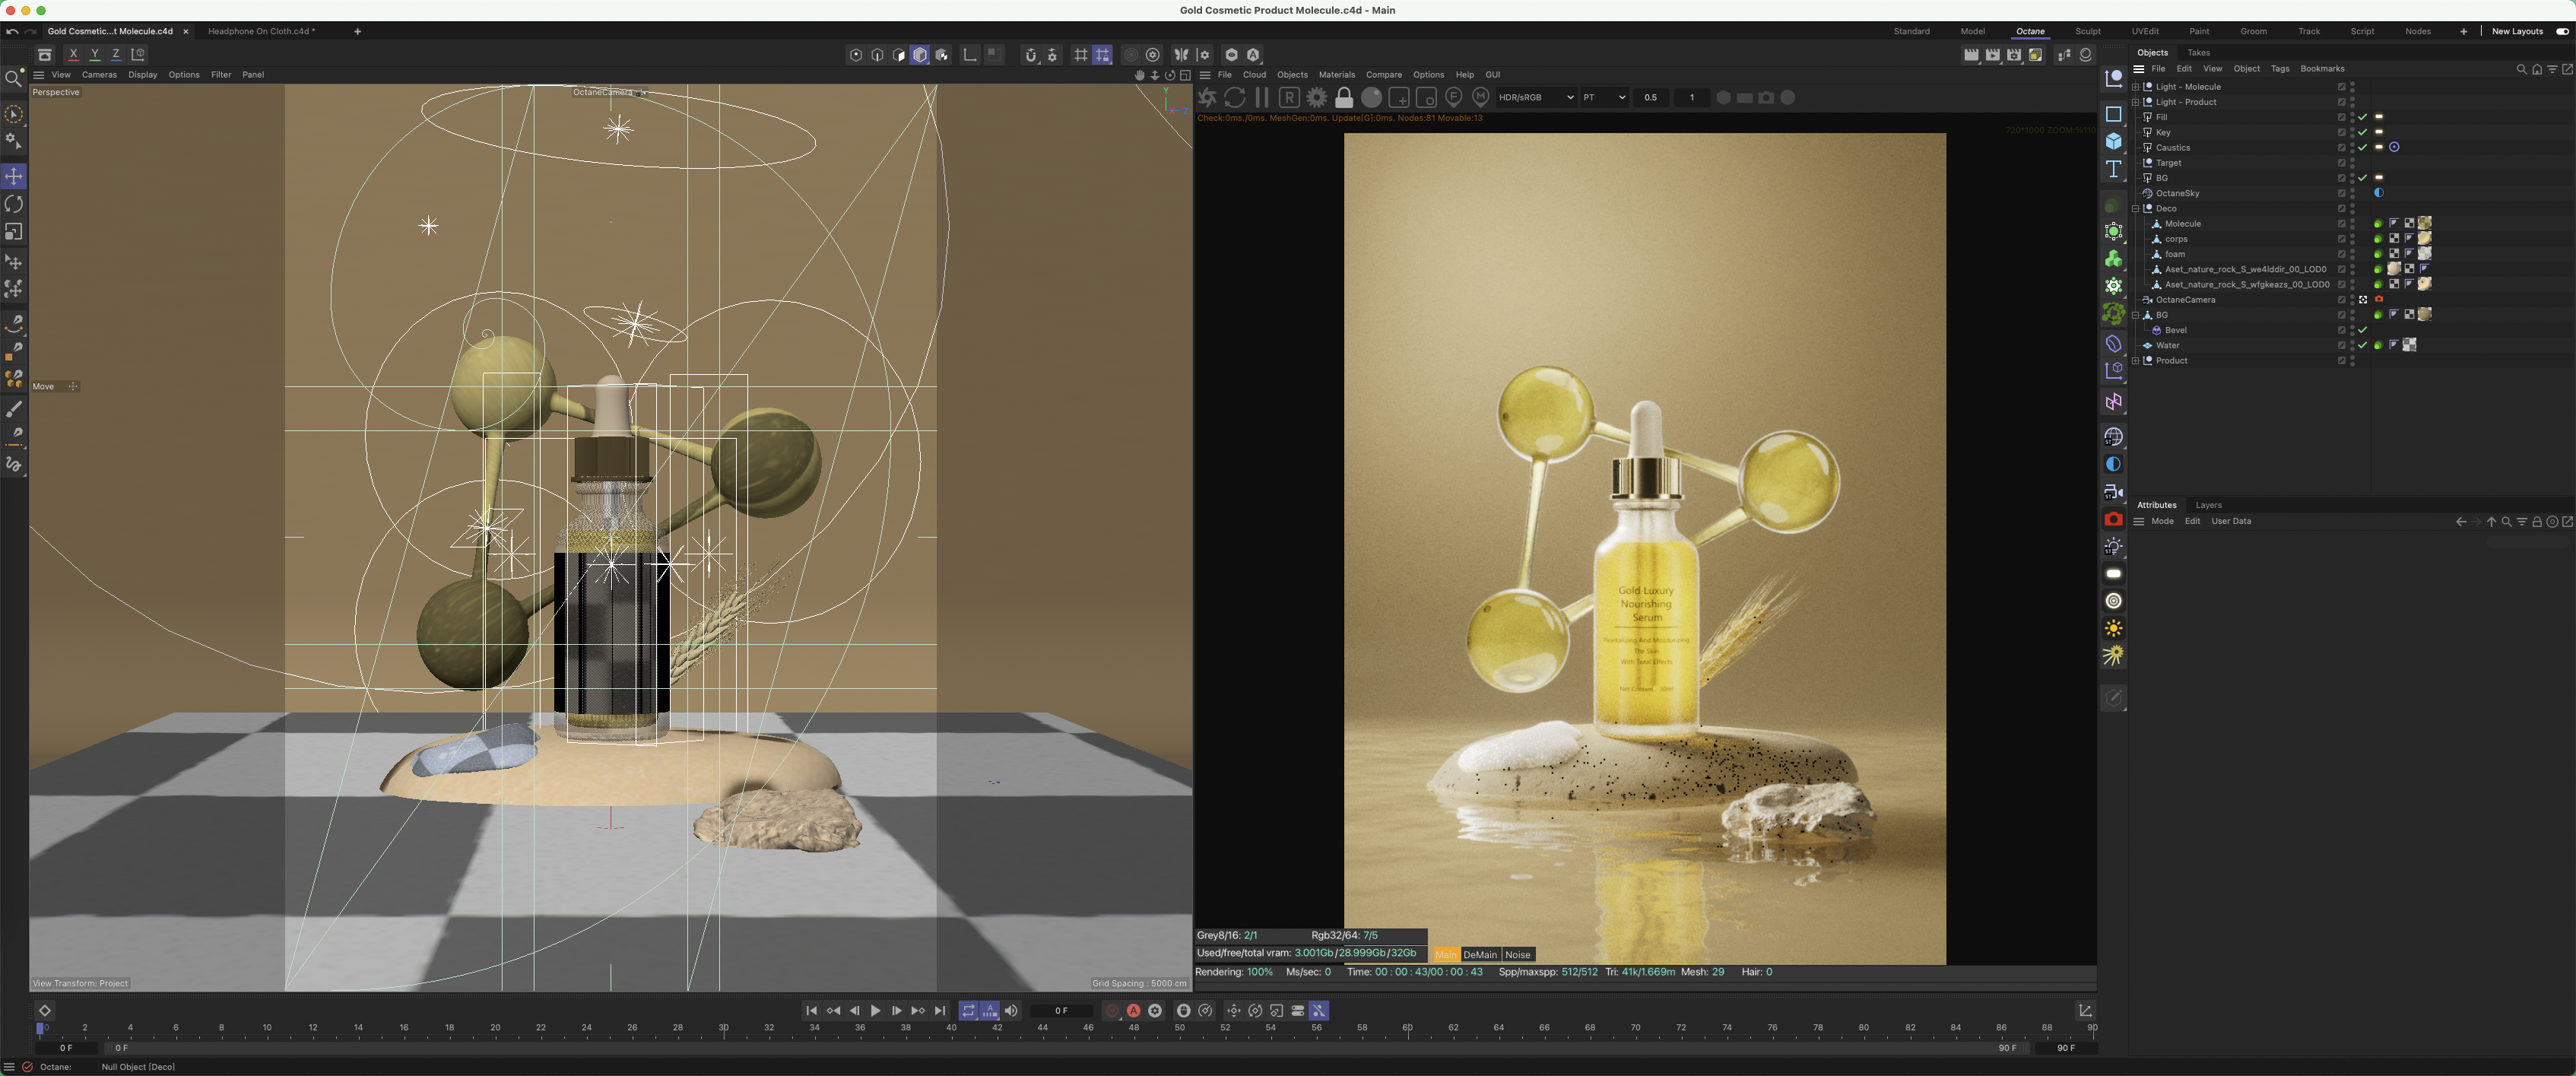The height and width of the screenshot is (1076, 2576).
Task: Click the BG object material tag thumbnail
Action: point(2424,314)
